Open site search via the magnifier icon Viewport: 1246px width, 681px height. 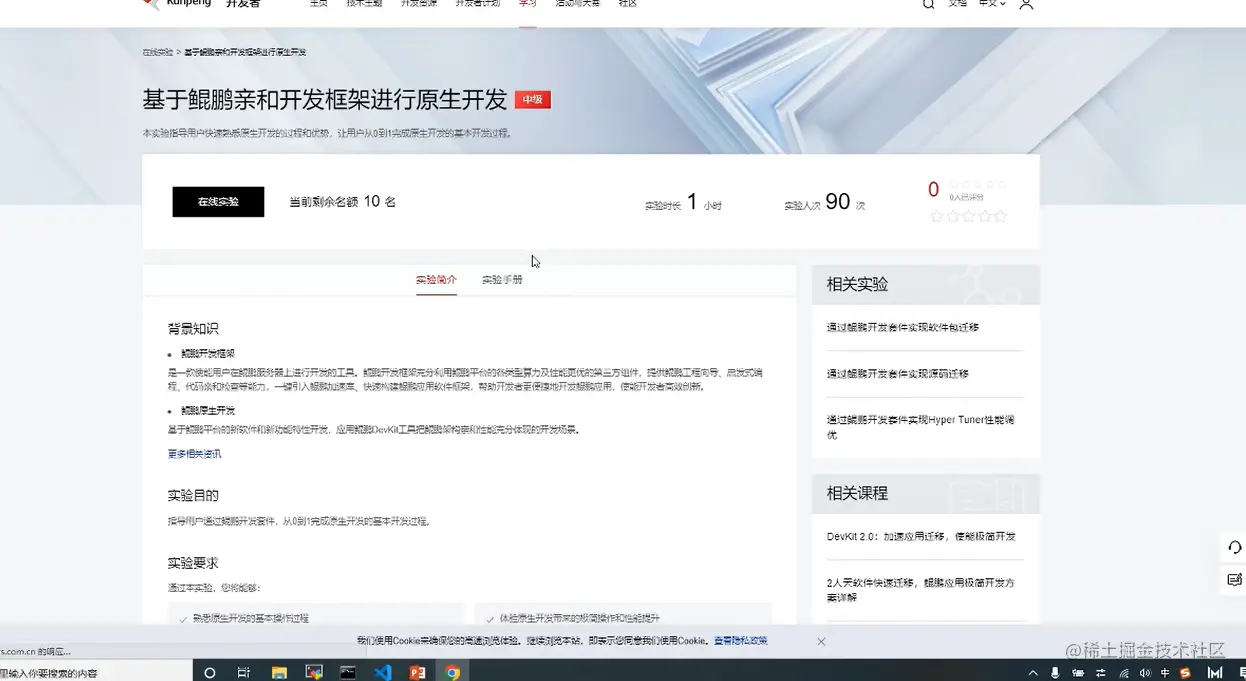[x=928, y=4]
